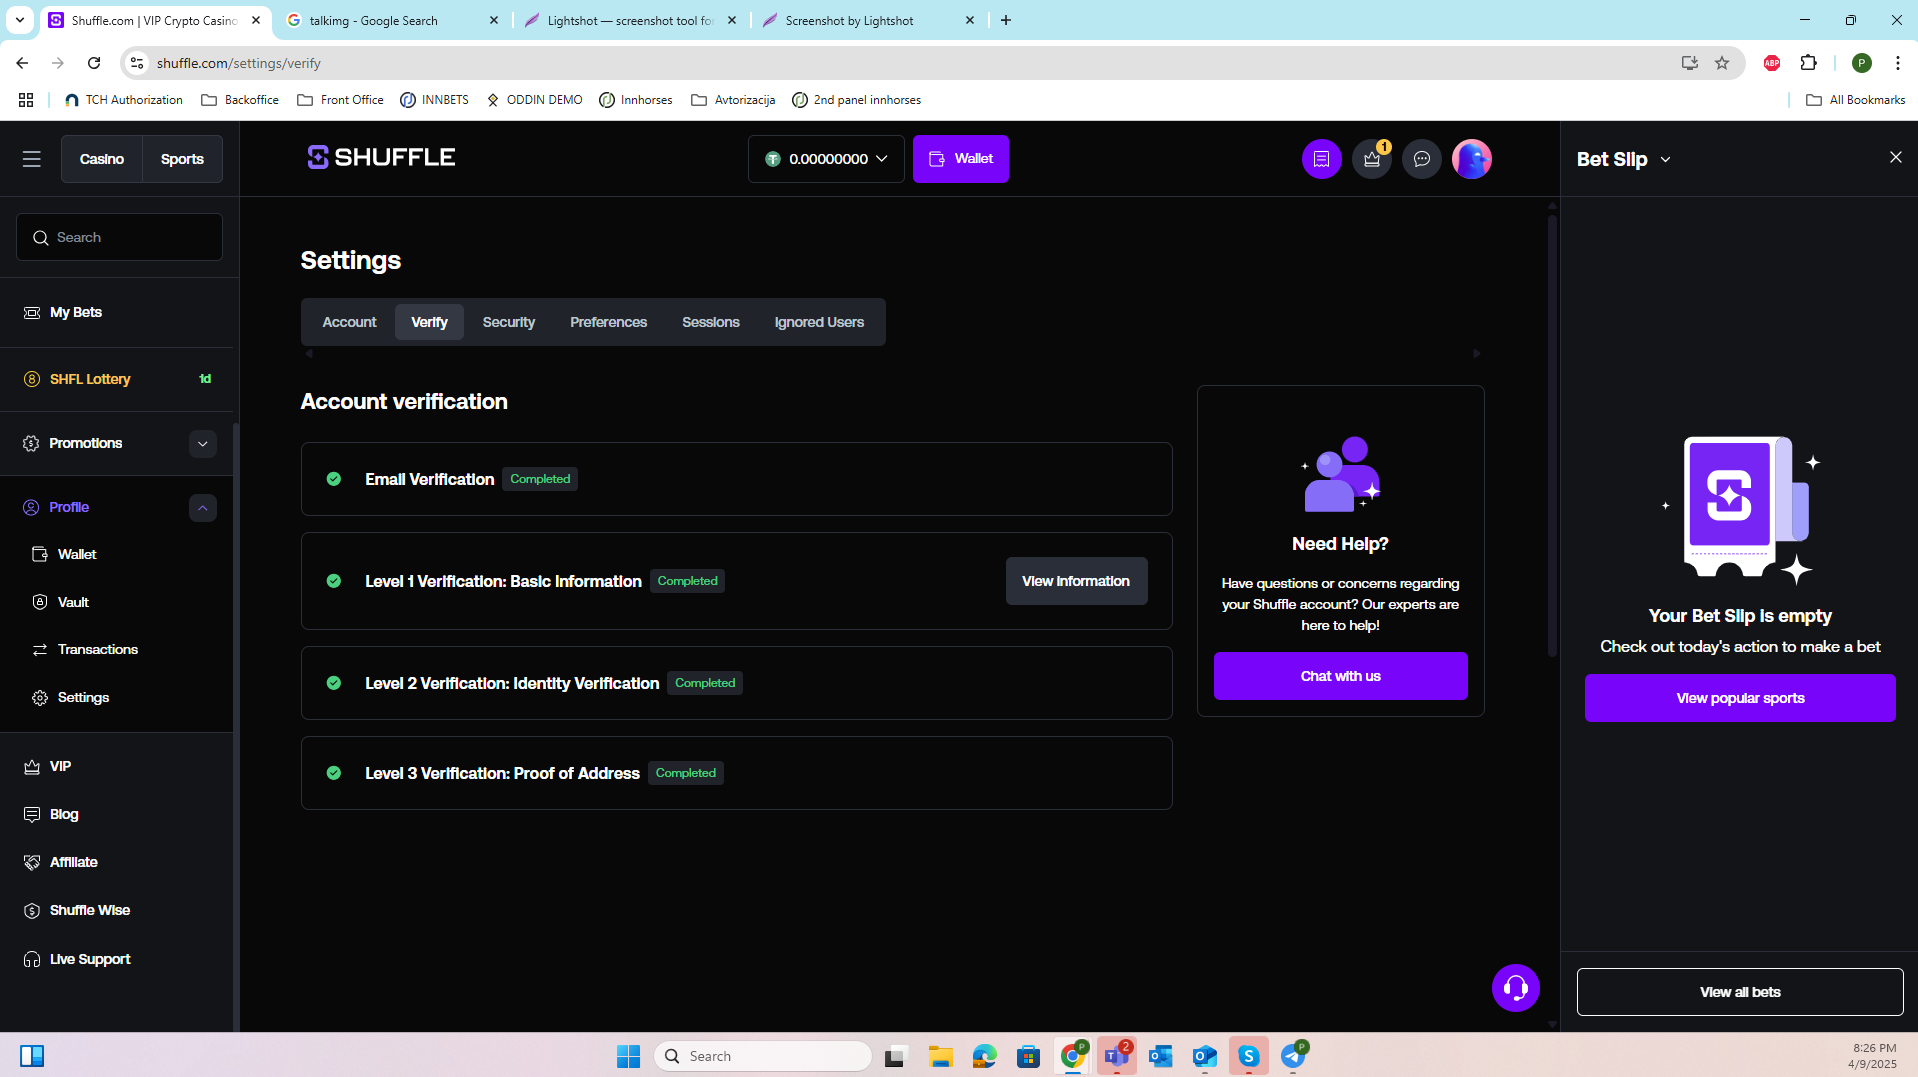The height and width of the screenshot is (1077, 1918).
Task: Click the Wallet button in header
Action: click(x=960, y=159)
